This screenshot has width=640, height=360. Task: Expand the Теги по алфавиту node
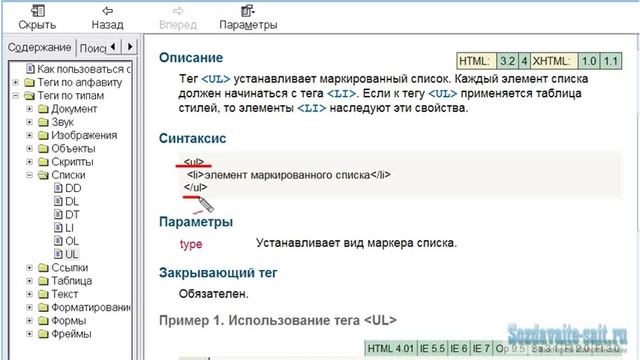tap(16, 82)
